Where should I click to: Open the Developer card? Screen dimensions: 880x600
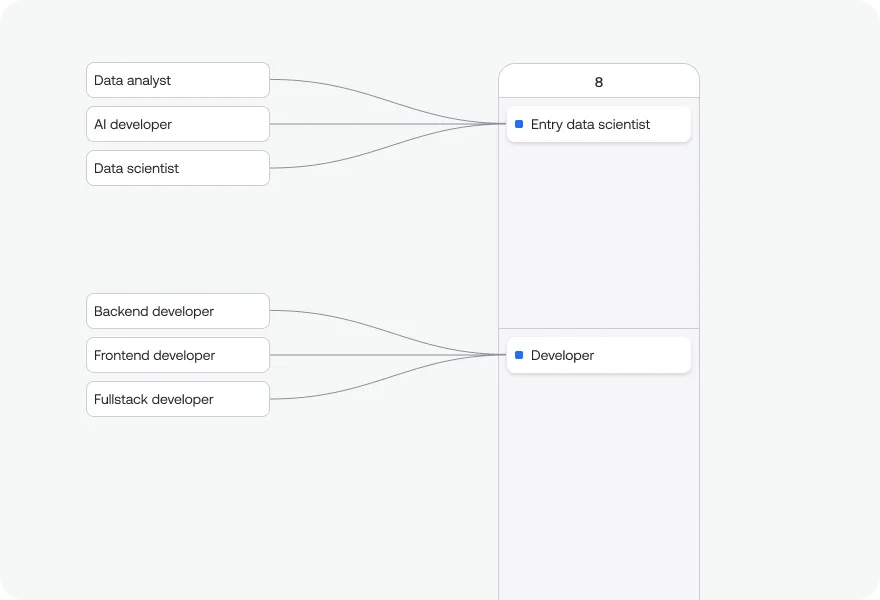point(599,355)
